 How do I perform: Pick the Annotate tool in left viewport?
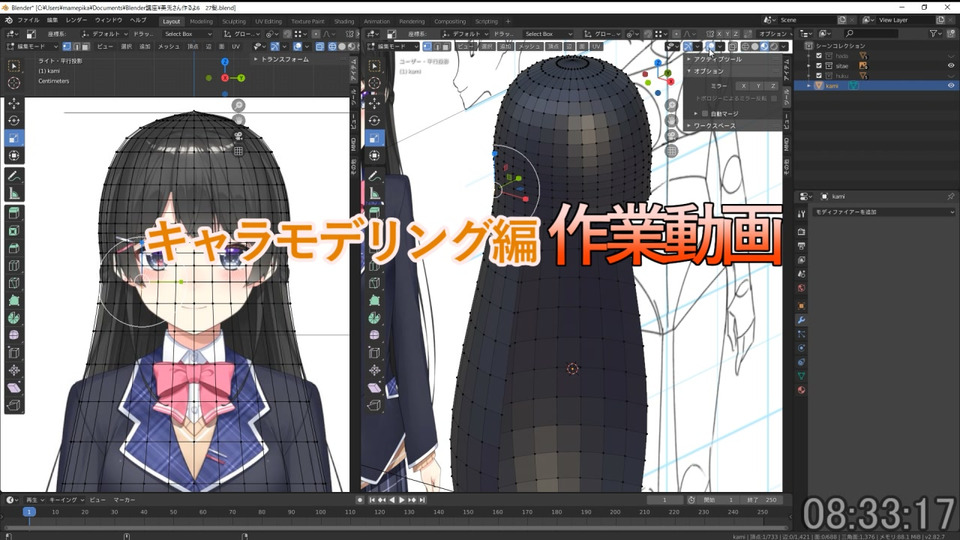pos(13,176)
